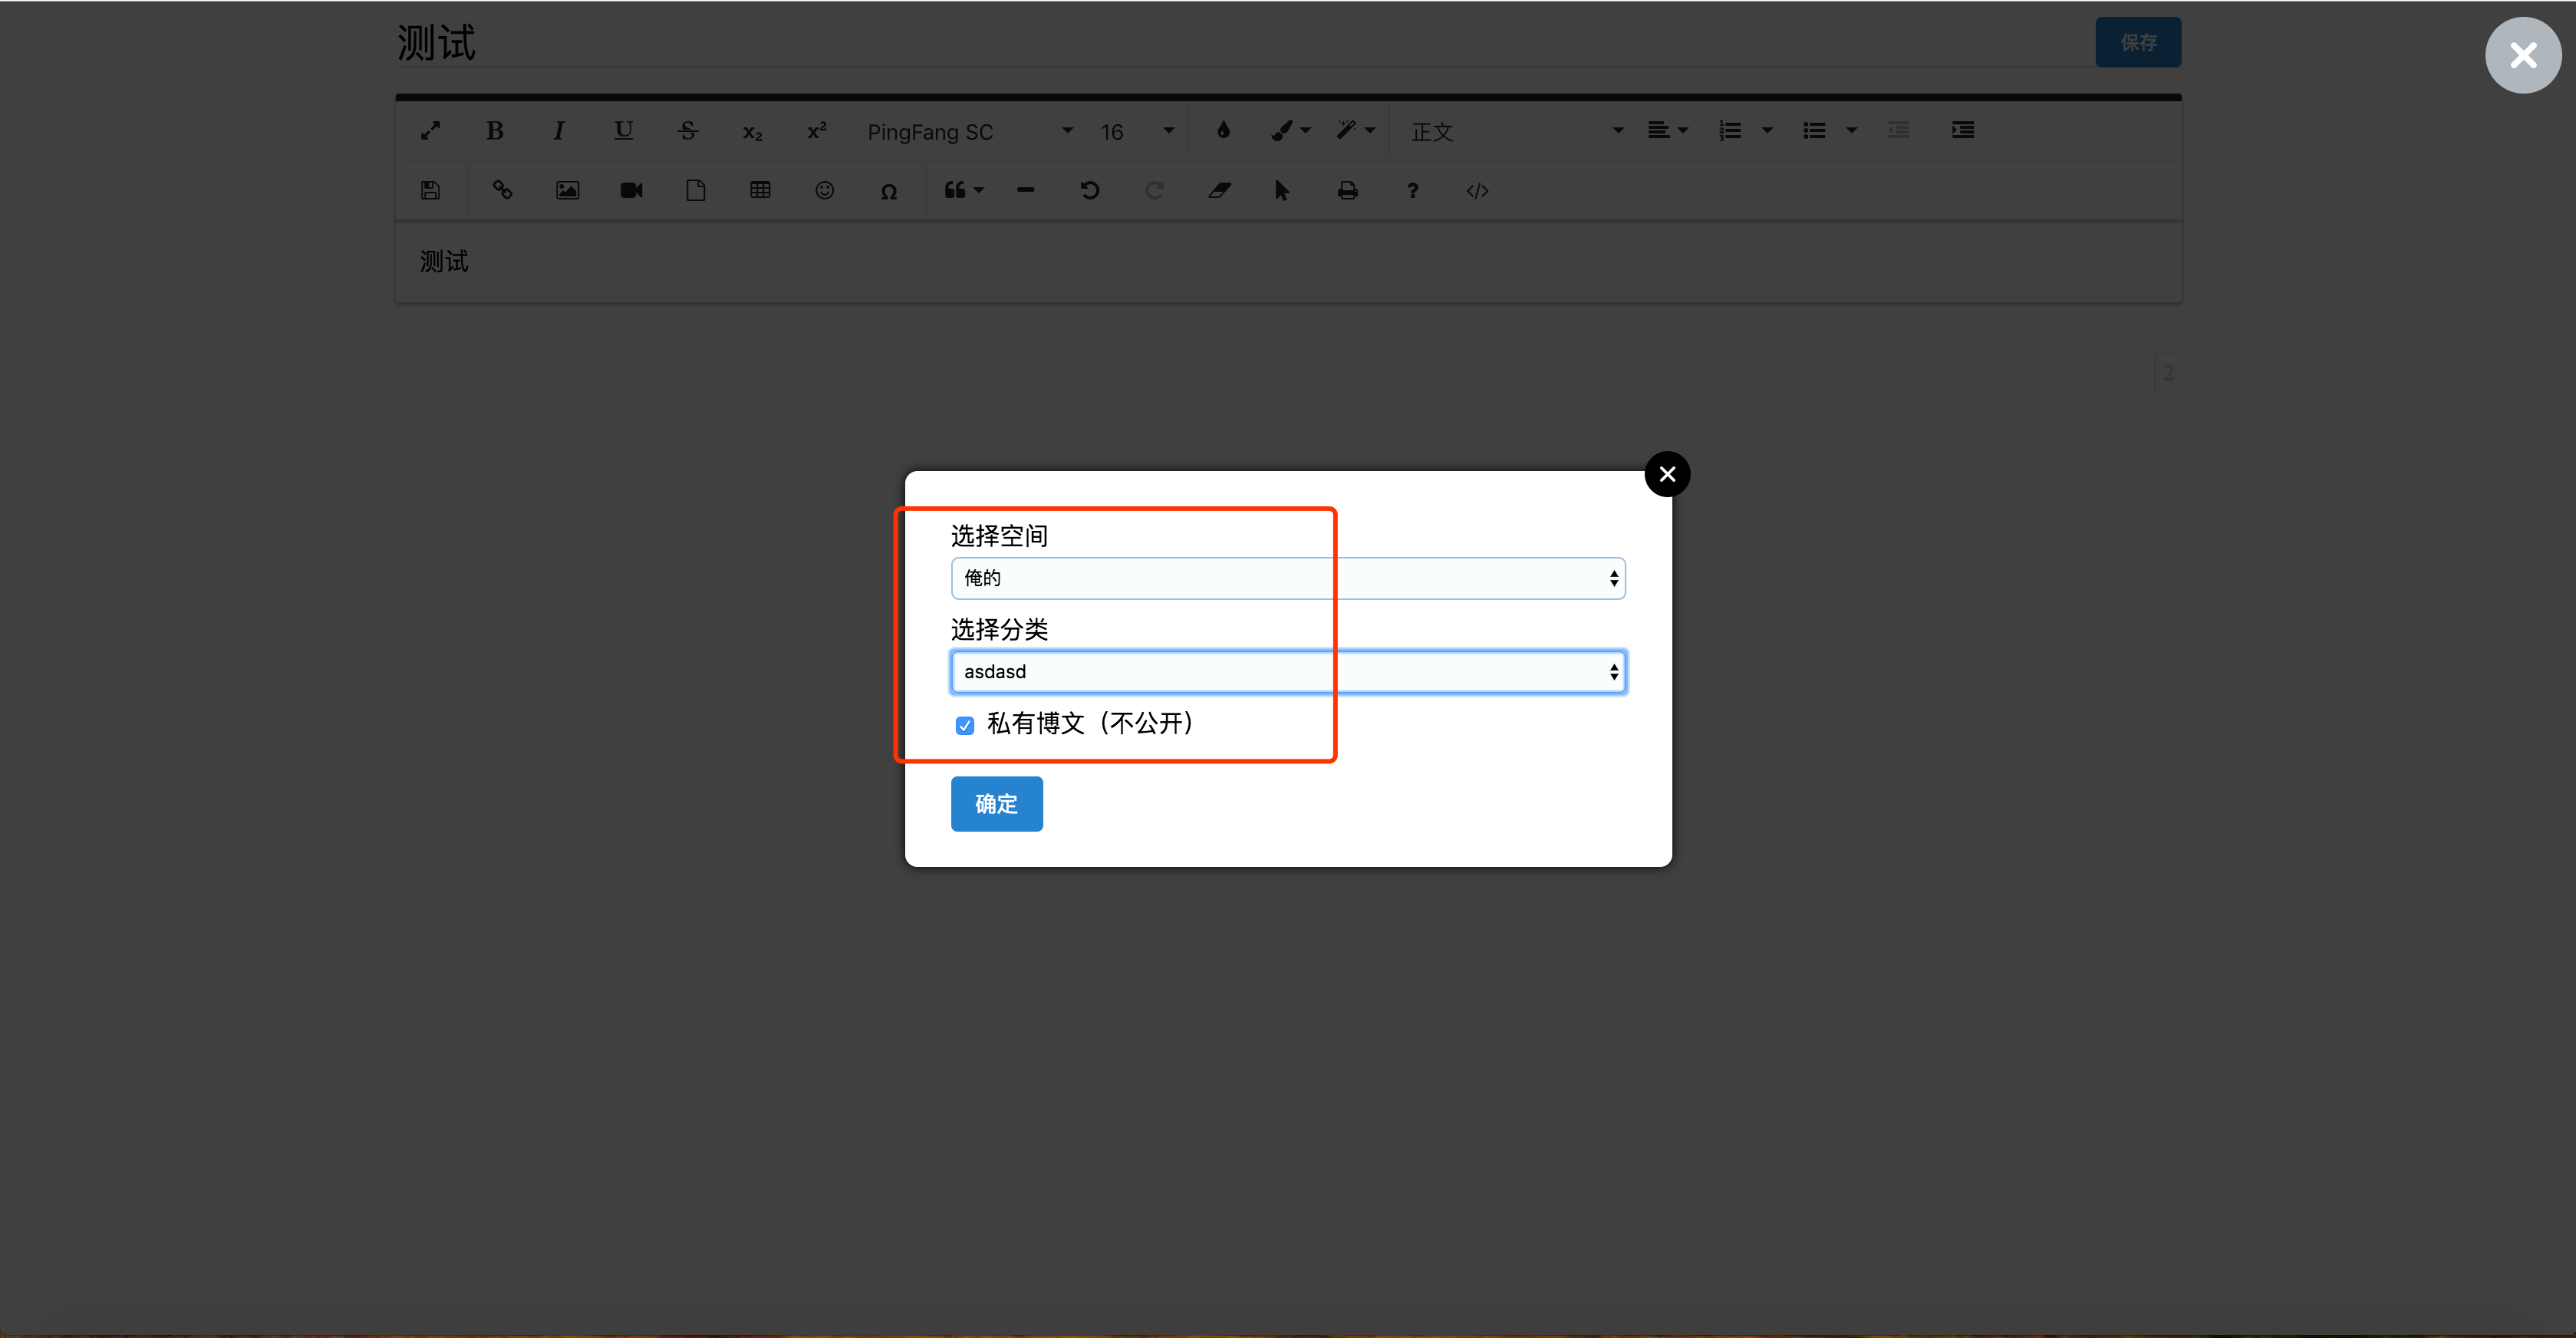Image resolution: width=2576 pixels, height=1338 pixels.
Task: Click the unordered list icon
Action: [1814, 130]
